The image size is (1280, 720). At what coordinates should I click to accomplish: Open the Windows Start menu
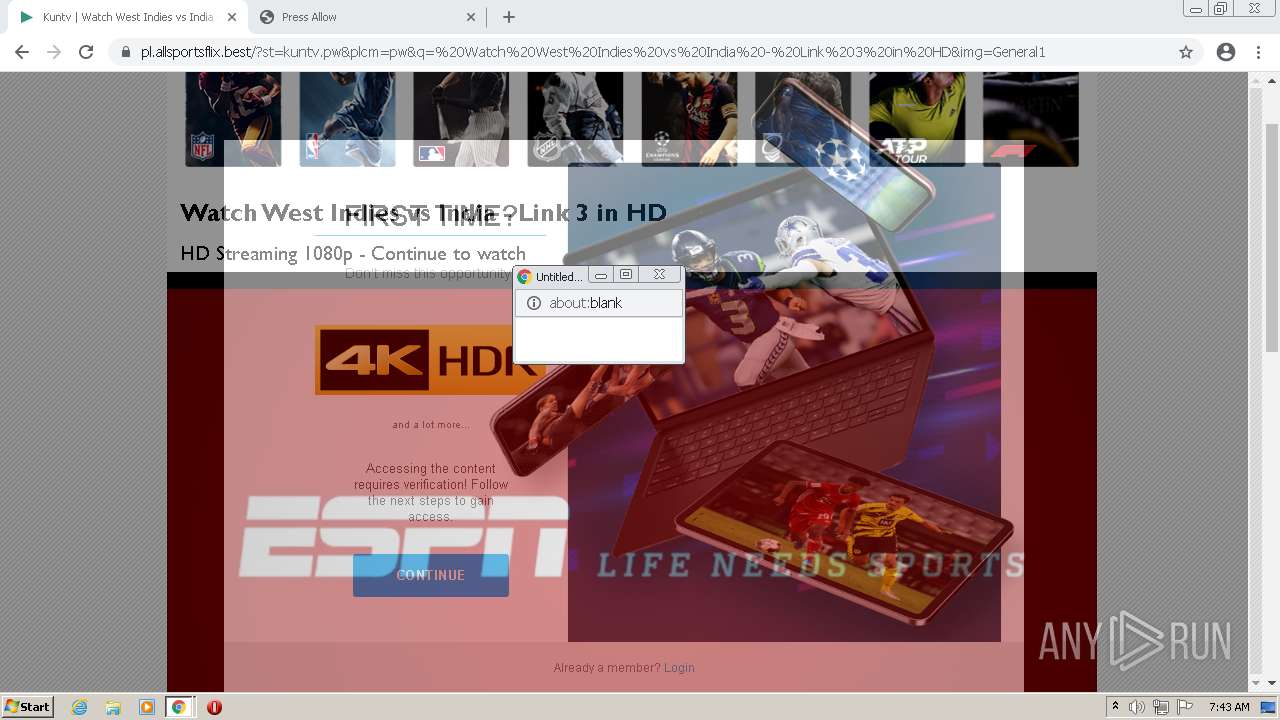pos(27,706)
